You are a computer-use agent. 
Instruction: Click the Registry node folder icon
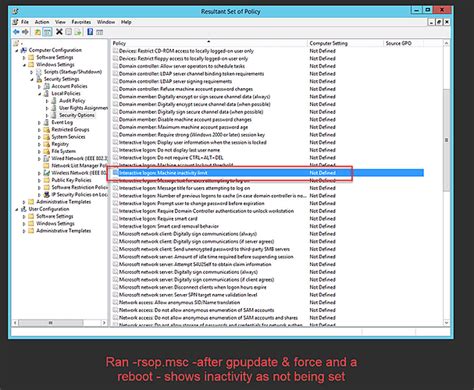tap(47, 144)
